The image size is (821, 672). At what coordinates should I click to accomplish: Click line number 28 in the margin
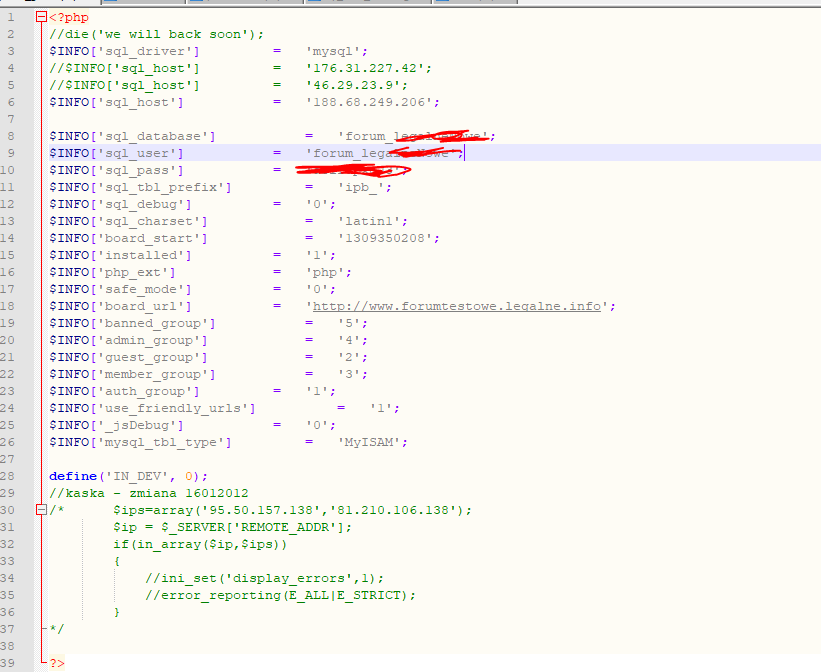click(11, 476)
